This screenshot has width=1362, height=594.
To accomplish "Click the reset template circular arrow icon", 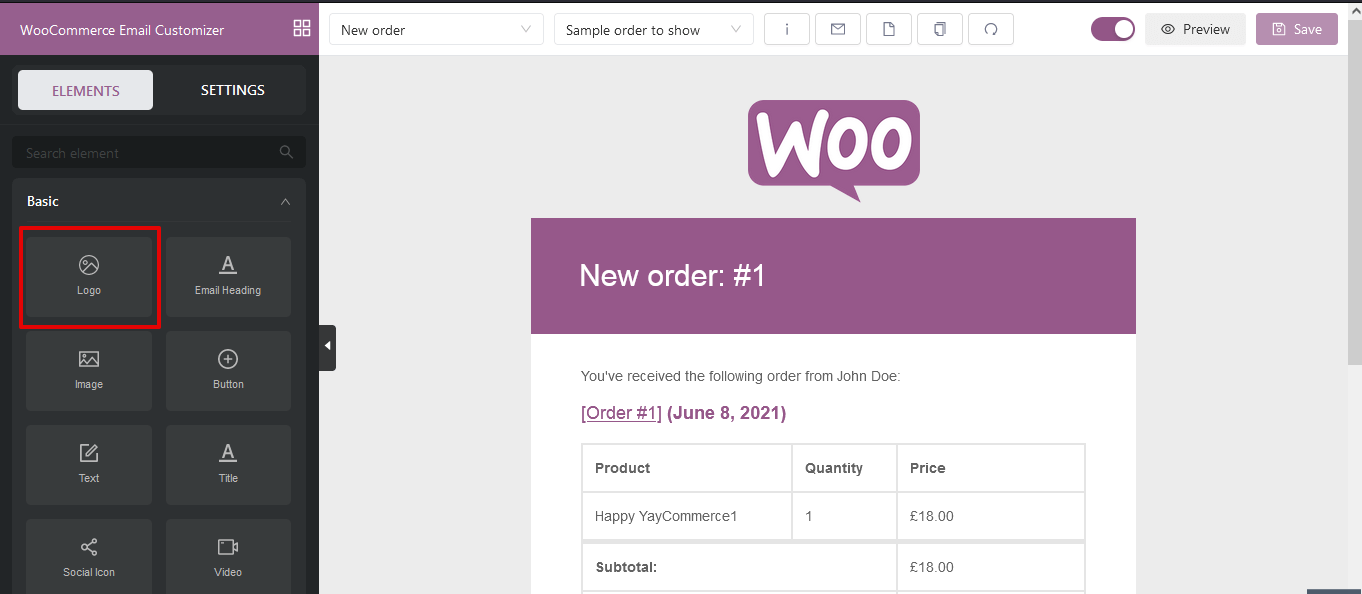I will coord(991,29).
